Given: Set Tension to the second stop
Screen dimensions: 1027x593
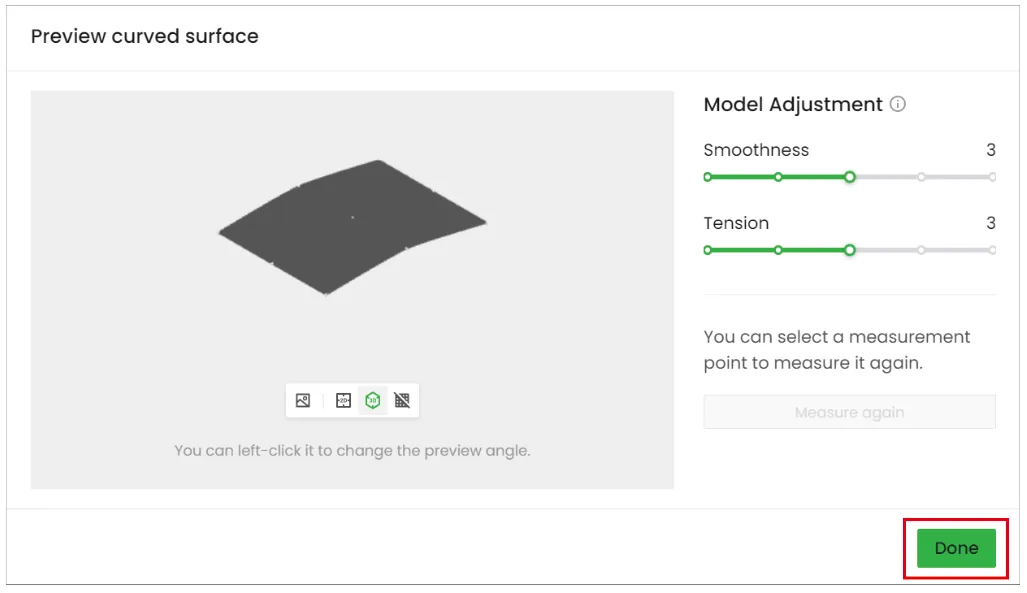Looking at the screenshot, I should tap(778, 250).
